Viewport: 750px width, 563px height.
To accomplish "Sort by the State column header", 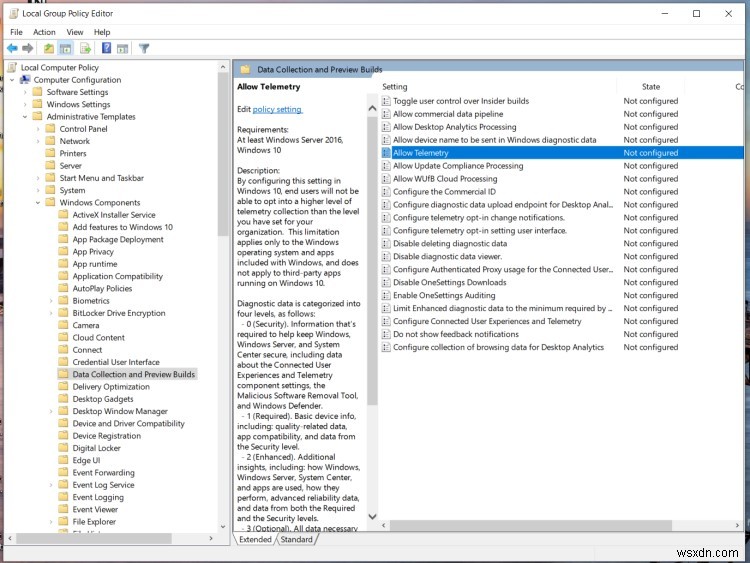I will tap(651, 87).
